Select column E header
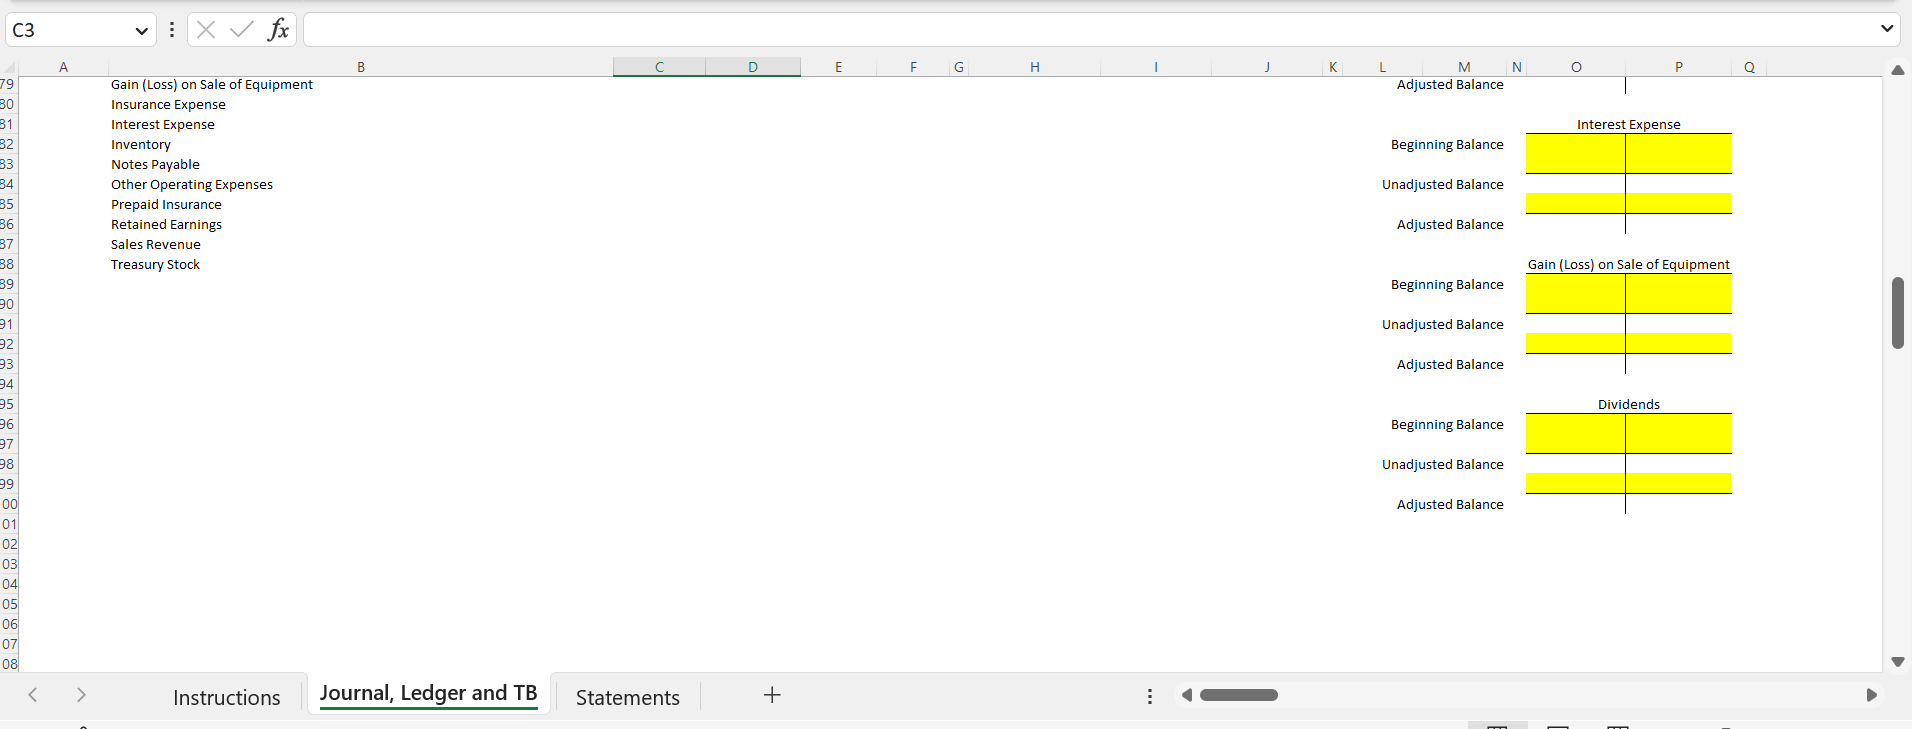 tap(838, 67)
